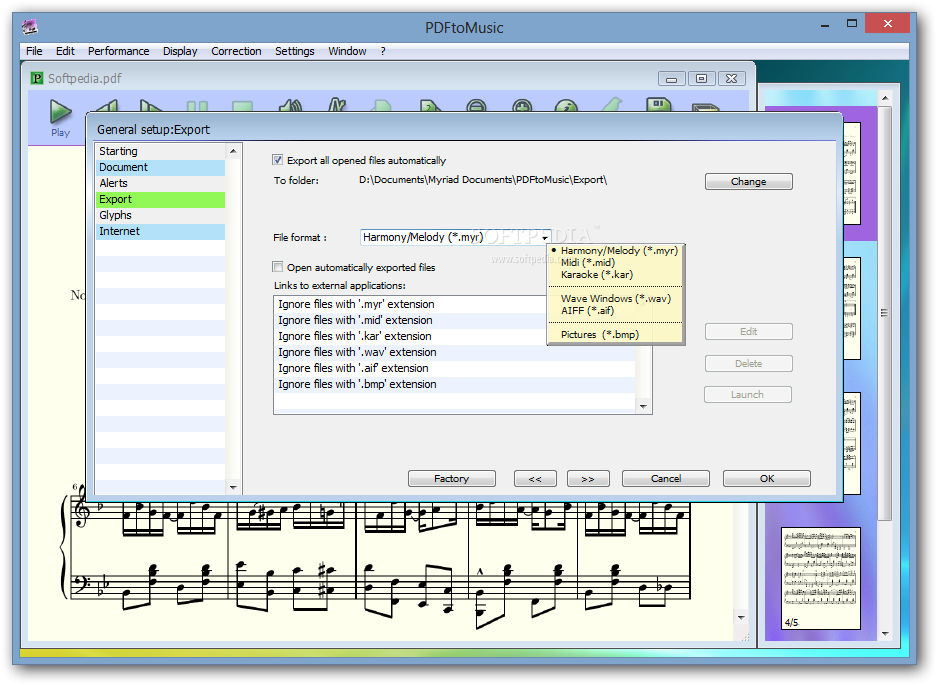Click the speaker volume icon in toolbar
Image resolution: width=937 pixels, height=685 pixels.
tap(290, 105)
